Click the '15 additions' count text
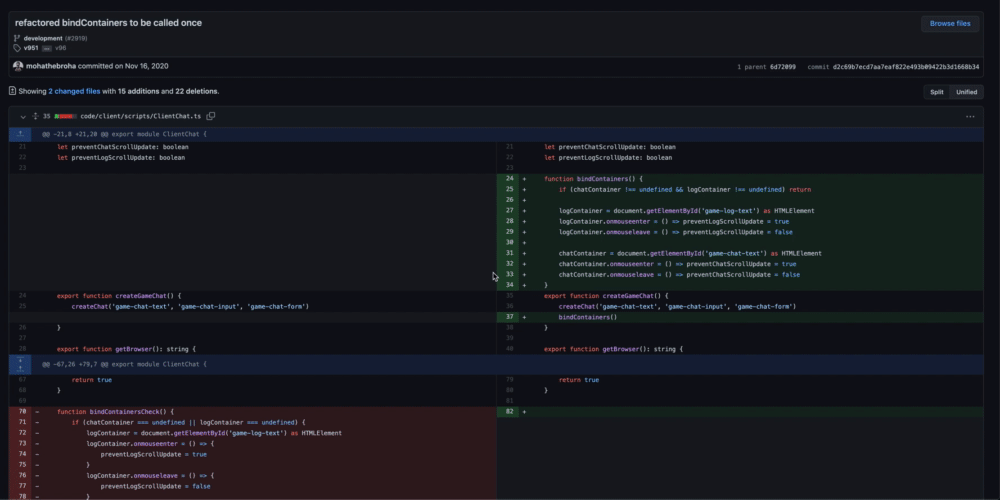Image resolution: width=1000 pixels, height=500 pixels. pos(138,91)
